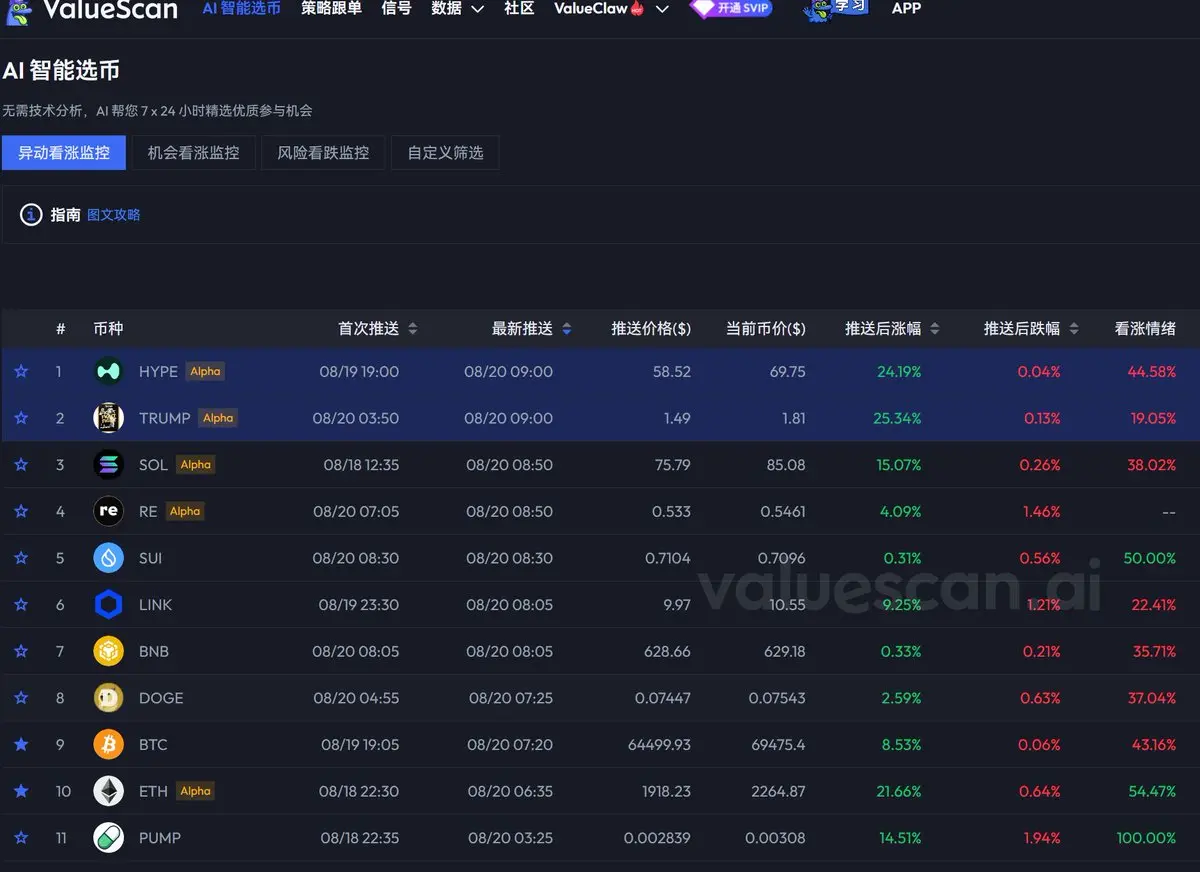
Task: Click BNB current price 629.18
Action: tap(784, 651)
